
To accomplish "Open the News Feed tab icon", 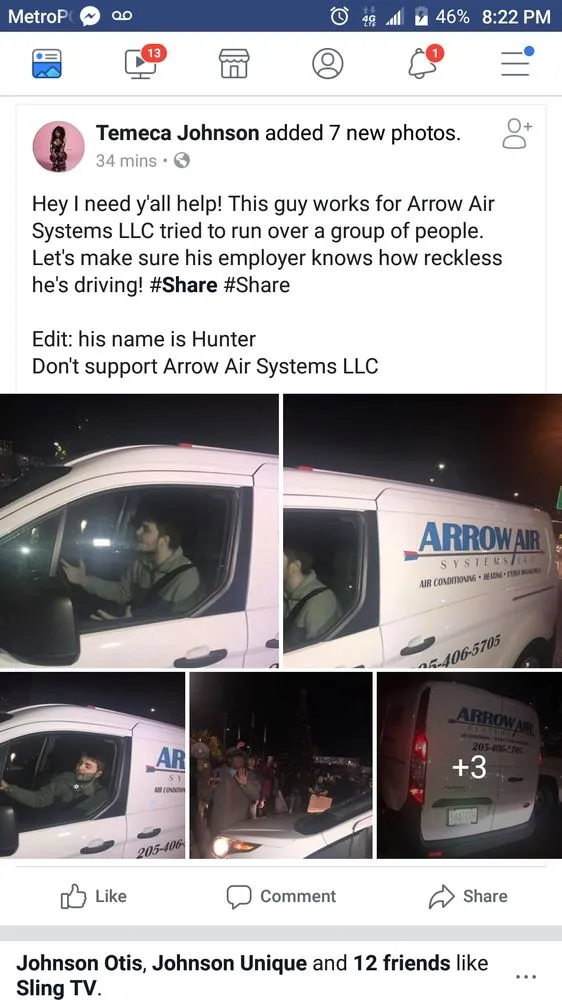I will (x=47, y=63).
